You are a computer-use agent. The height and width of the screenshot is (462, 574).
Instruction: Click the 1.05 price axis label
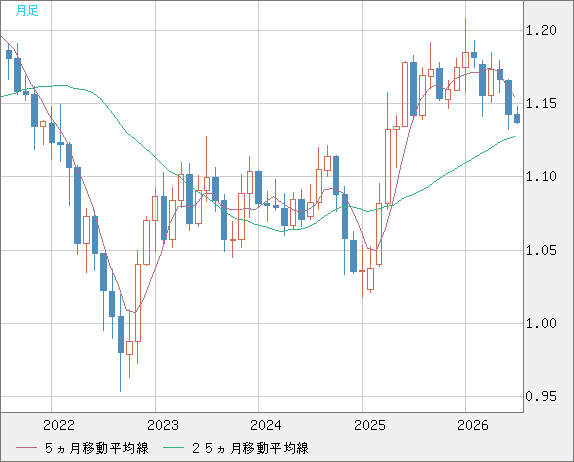541,250
